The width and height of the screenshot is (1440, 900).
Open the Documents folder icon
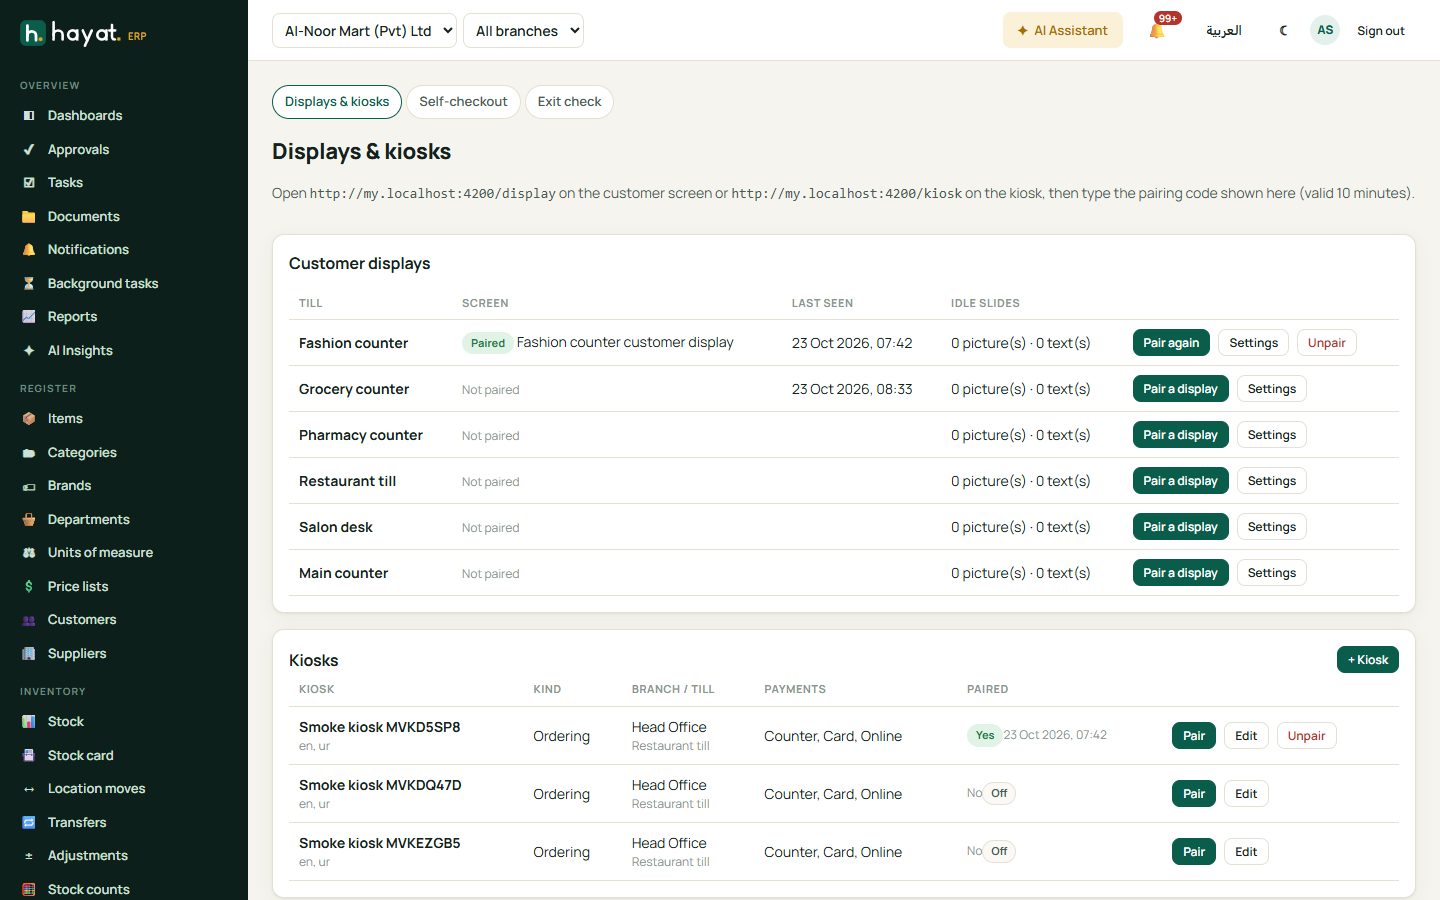click(x=29, y=217)
